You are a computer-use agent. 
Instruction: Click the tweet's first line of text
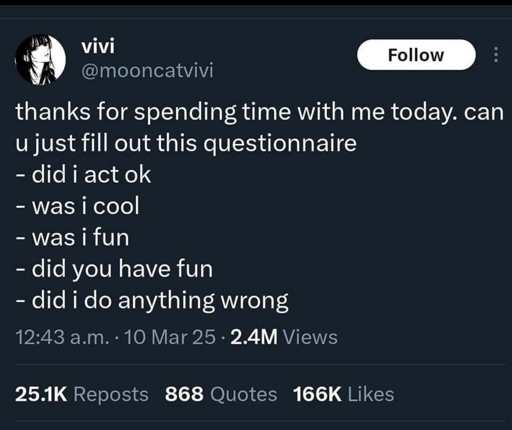tap(259, 112)
